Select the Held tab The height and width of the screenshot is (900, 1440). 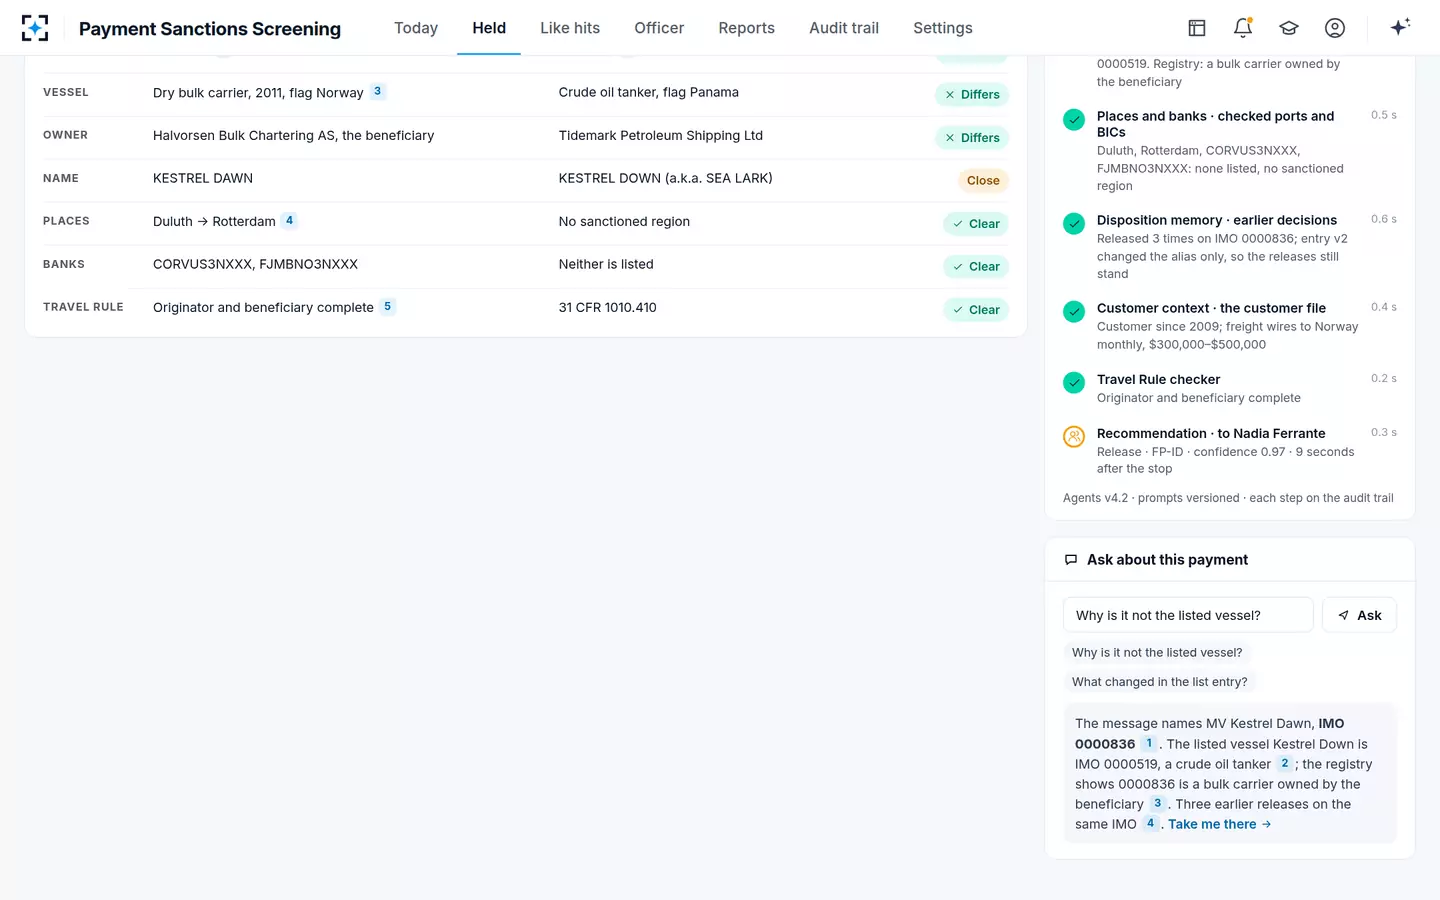[489, 28]
